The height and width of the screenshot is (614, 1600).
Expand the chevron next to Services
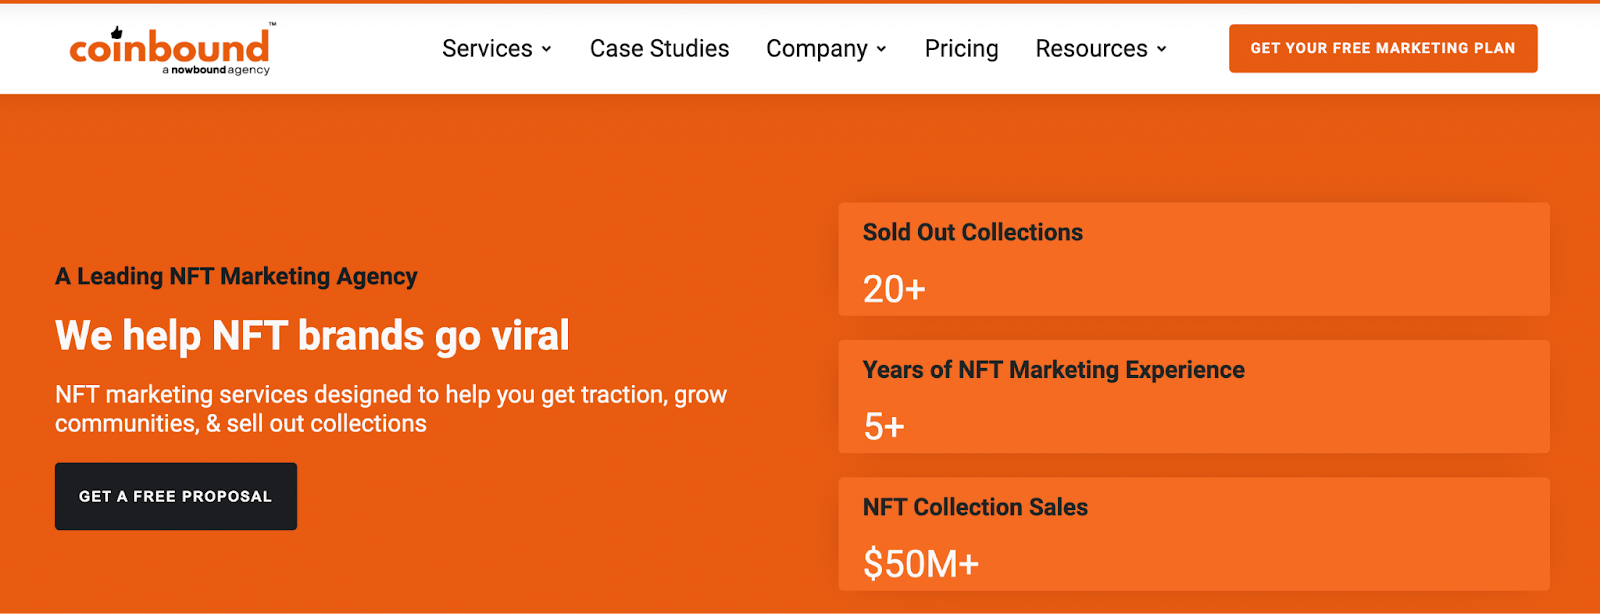[x=546, y=49]
